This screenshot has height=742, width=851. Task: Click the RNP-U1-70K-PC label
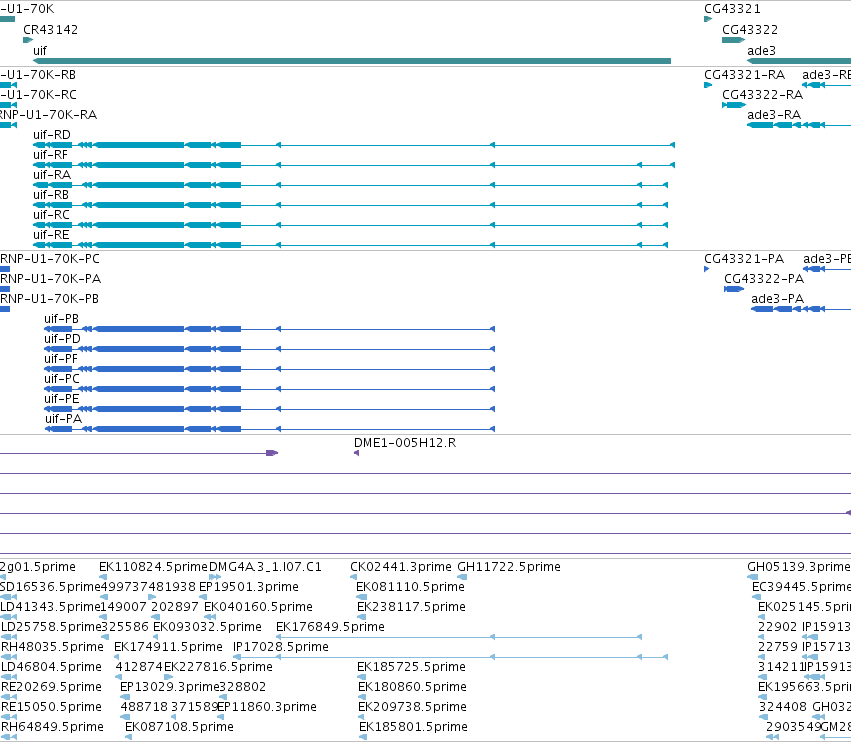50,259
